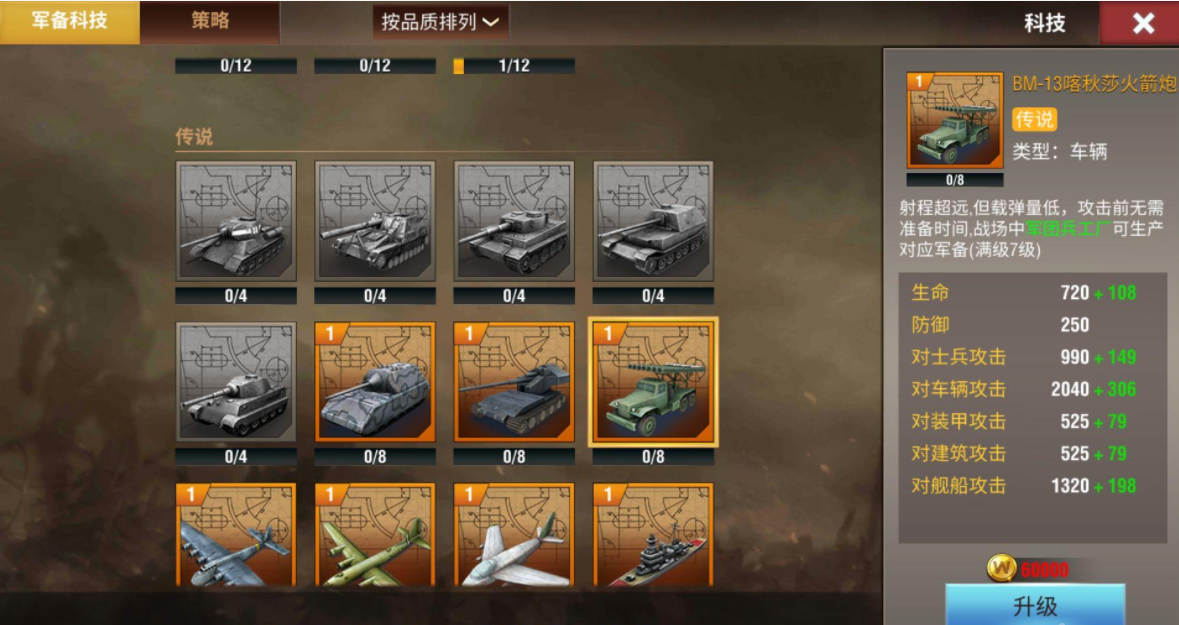Choose the Maus super-heavy tank card

tap(375, 382)
